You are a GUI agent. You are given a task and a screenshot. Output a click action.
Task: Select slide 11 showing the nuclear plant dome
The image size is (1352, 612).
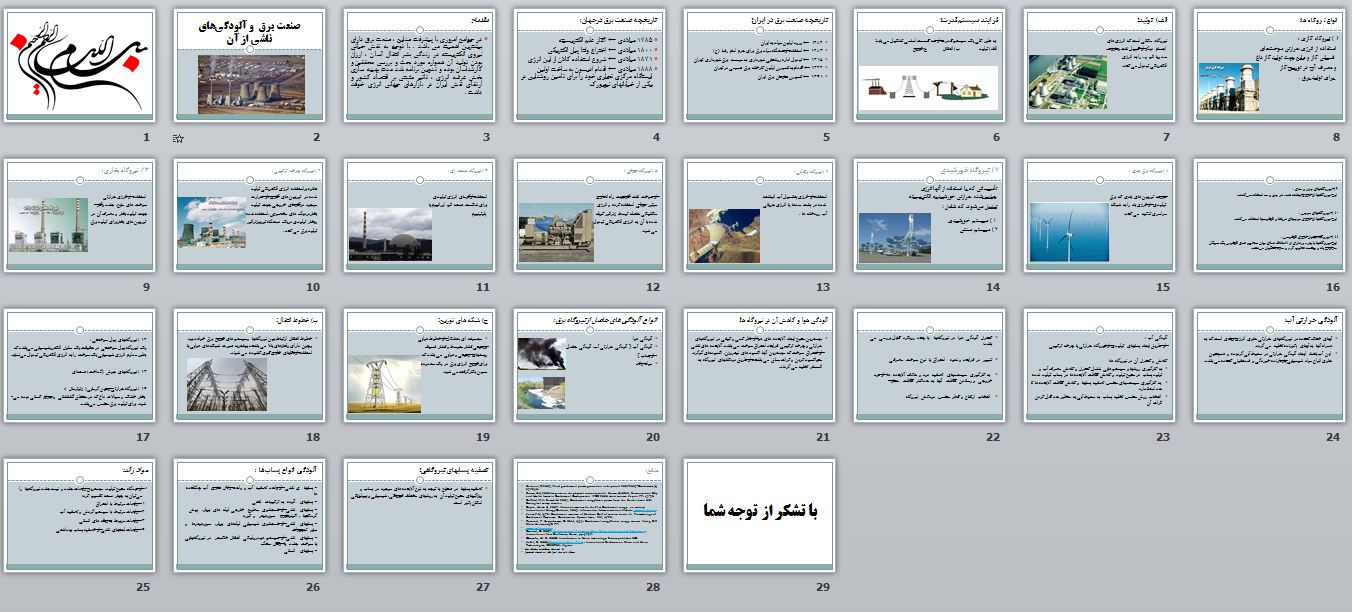[420, 216]
